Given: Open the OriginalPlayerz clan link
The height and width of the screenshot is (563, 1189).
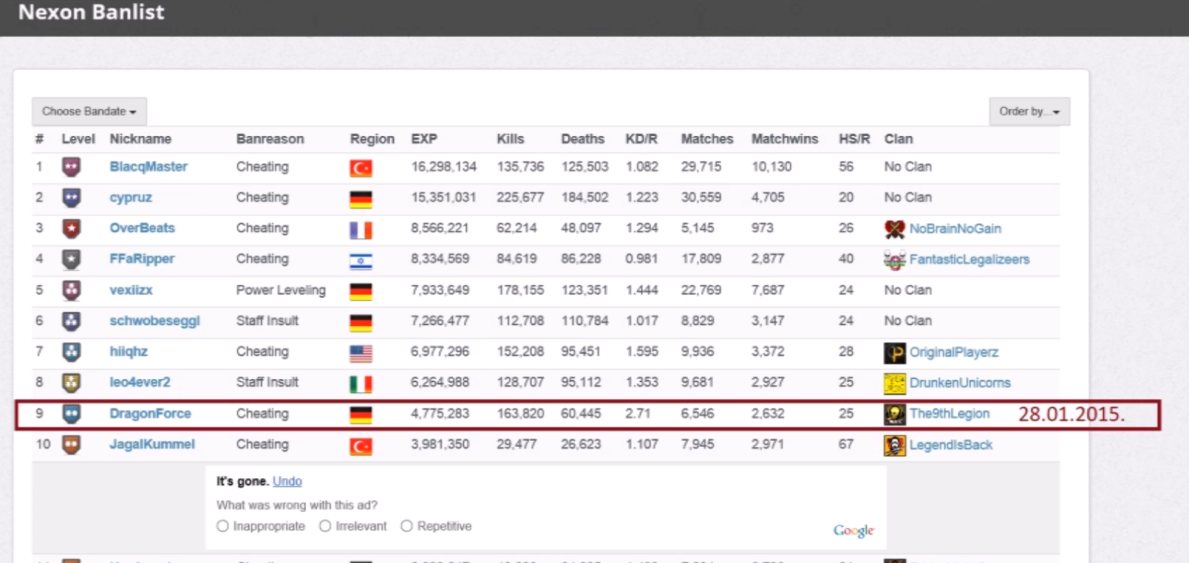Looking at the screenshot, I should coord(954,352).
